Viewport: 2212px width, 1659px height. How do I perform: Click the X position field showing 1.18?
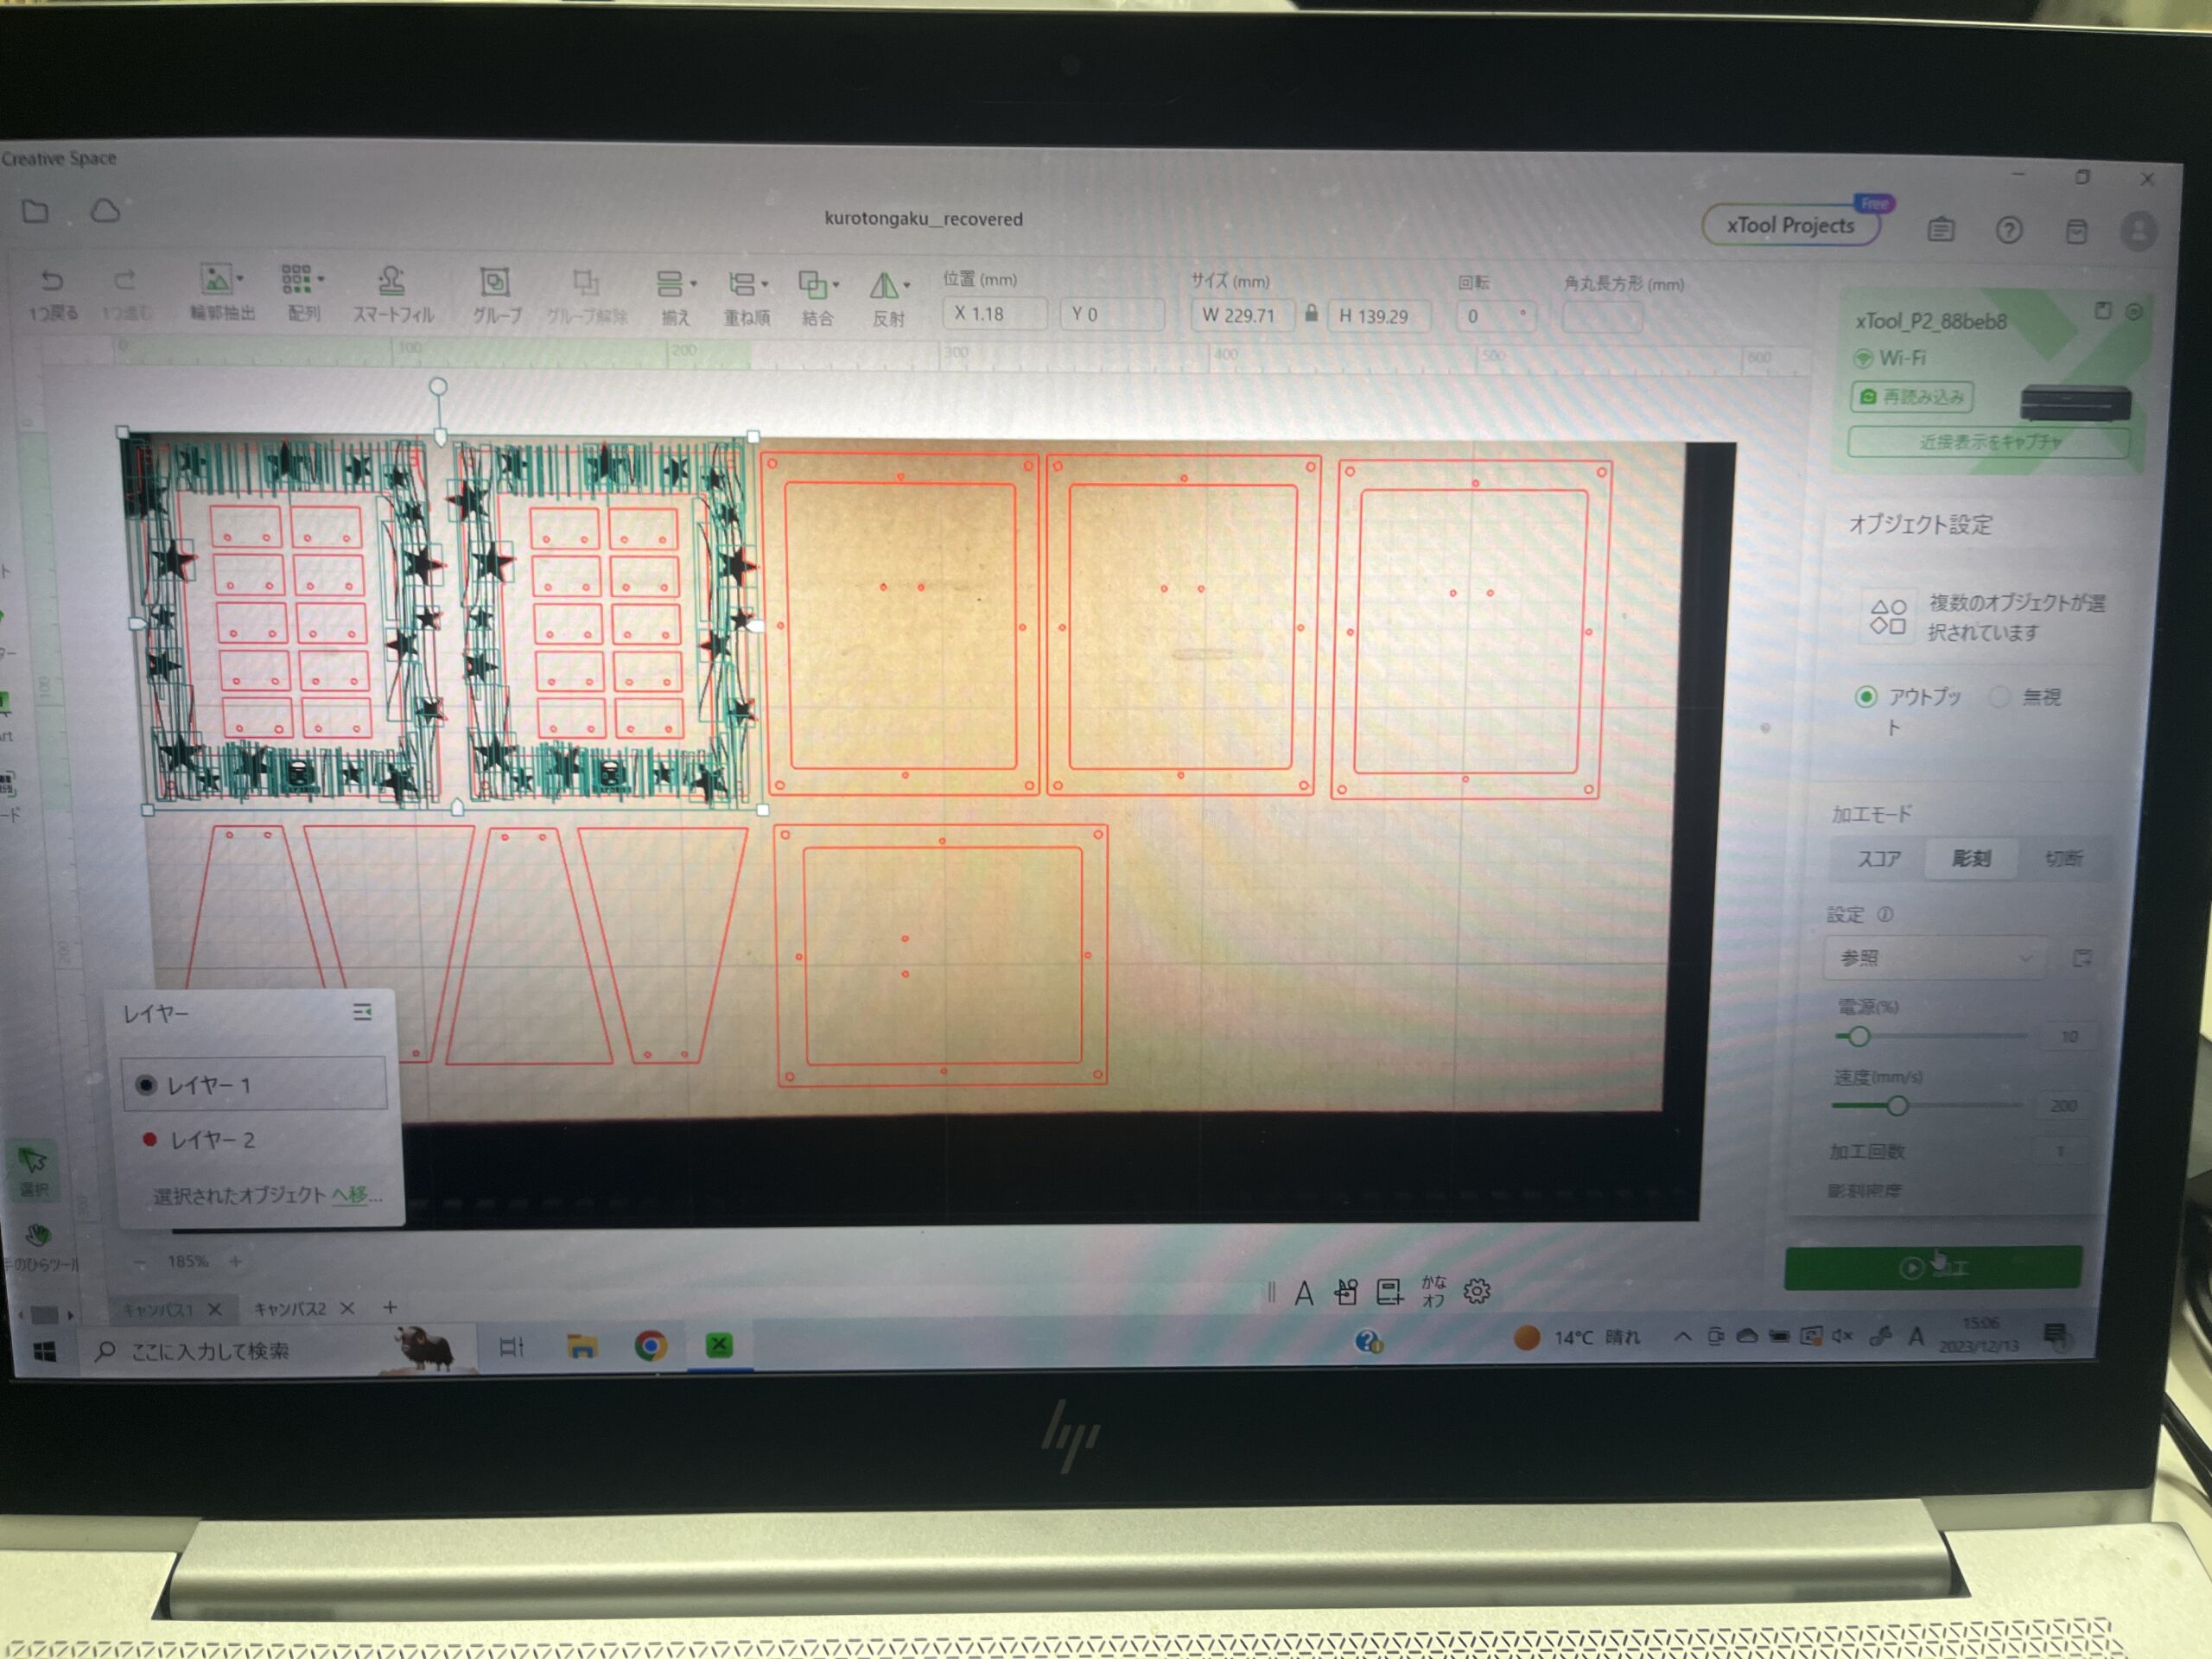tap(994, 313)
